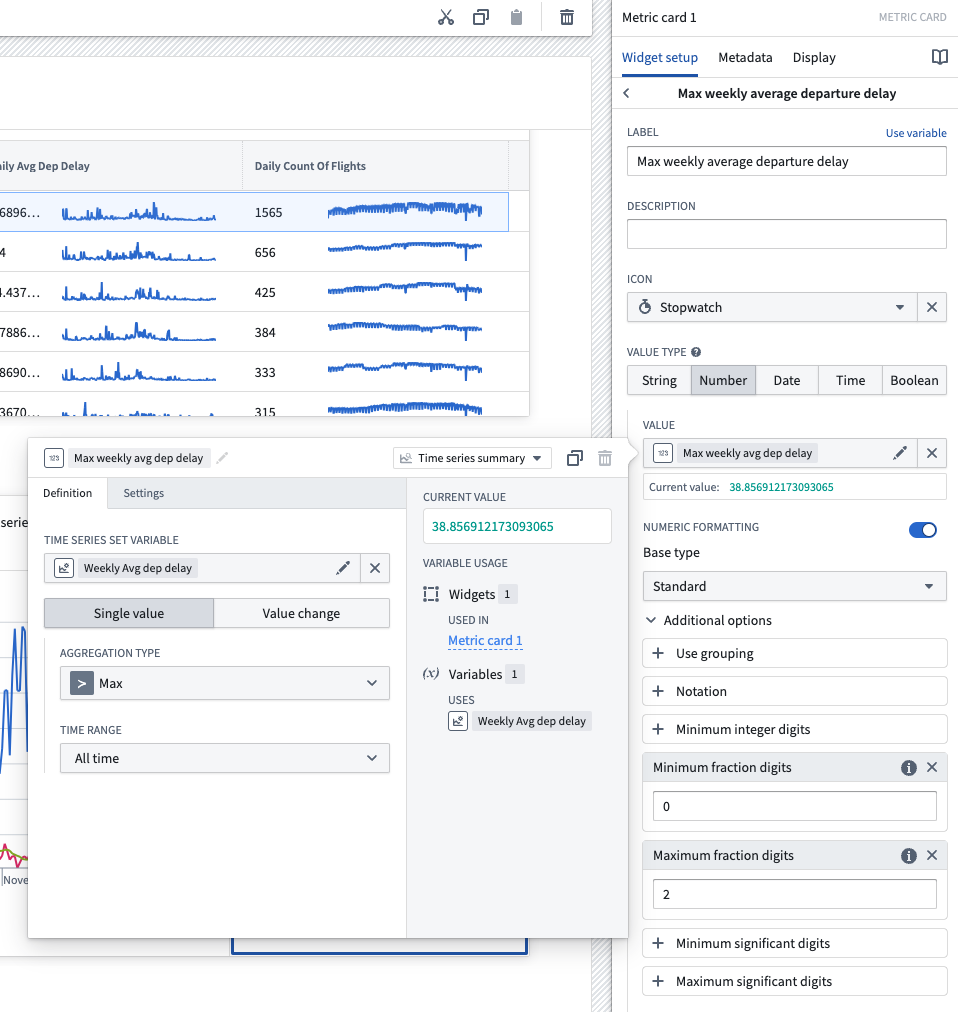Open the documentation book icon
Screen dimensions: 958x1012
click(x=939, y=57)
